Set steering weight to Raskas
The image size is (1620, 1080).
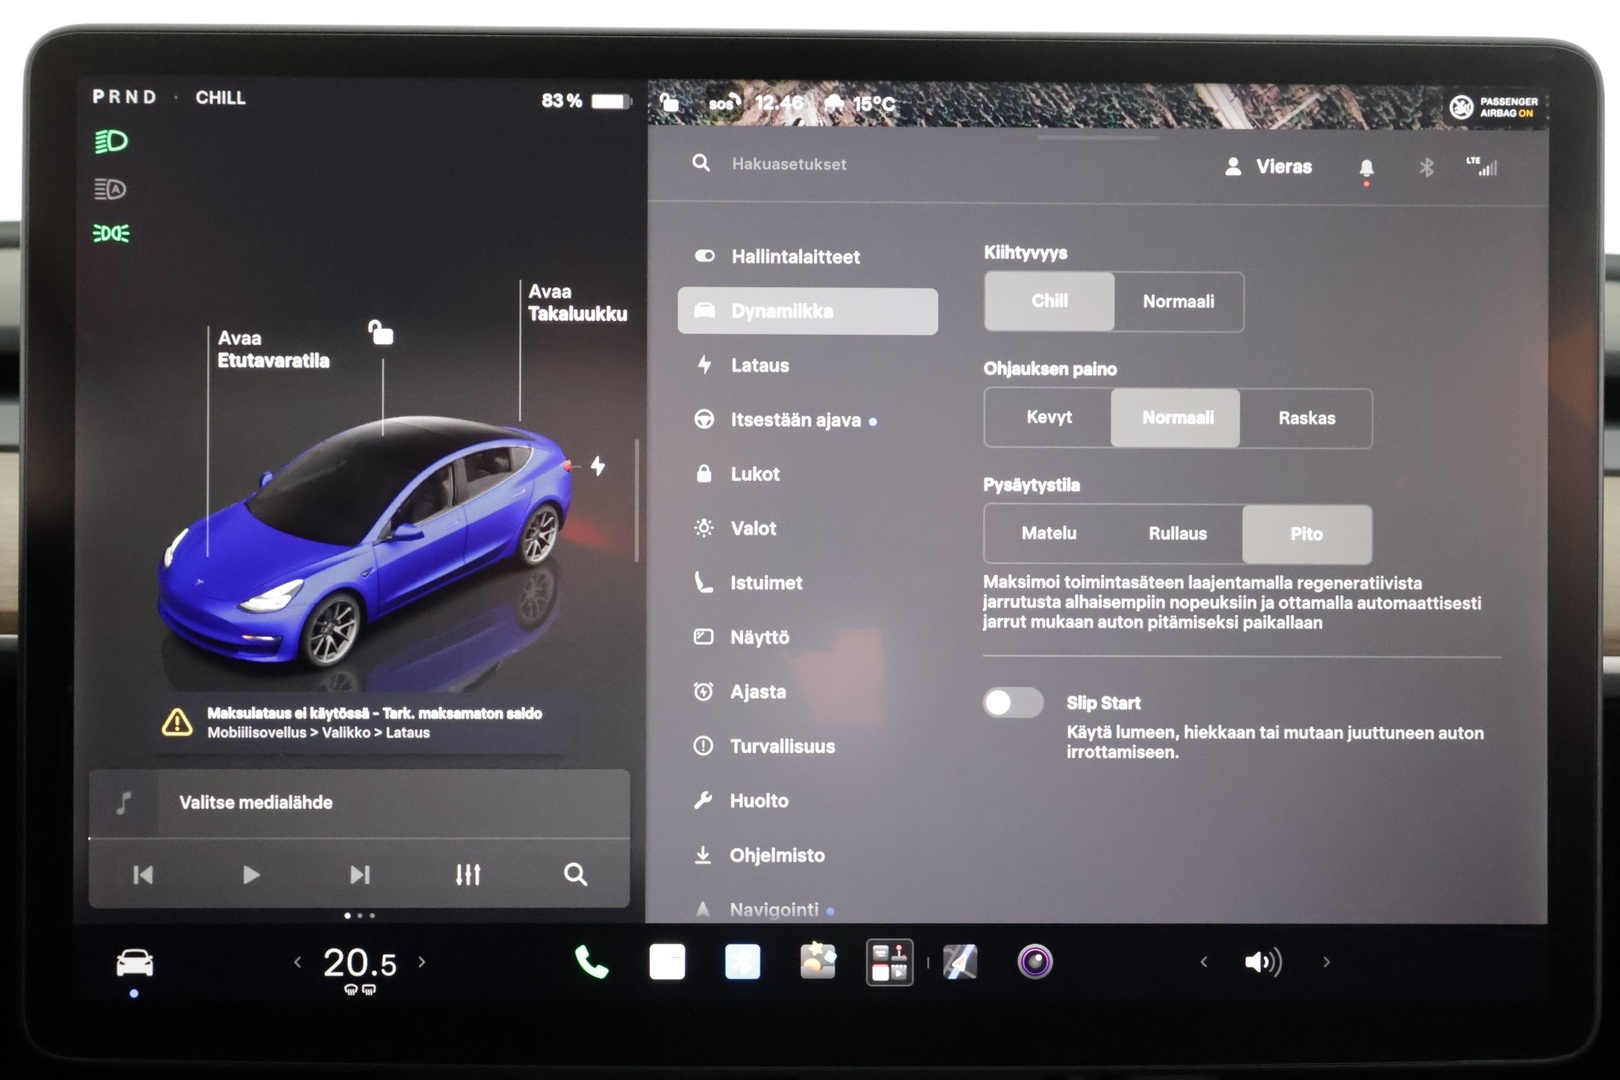point(1306,418)
